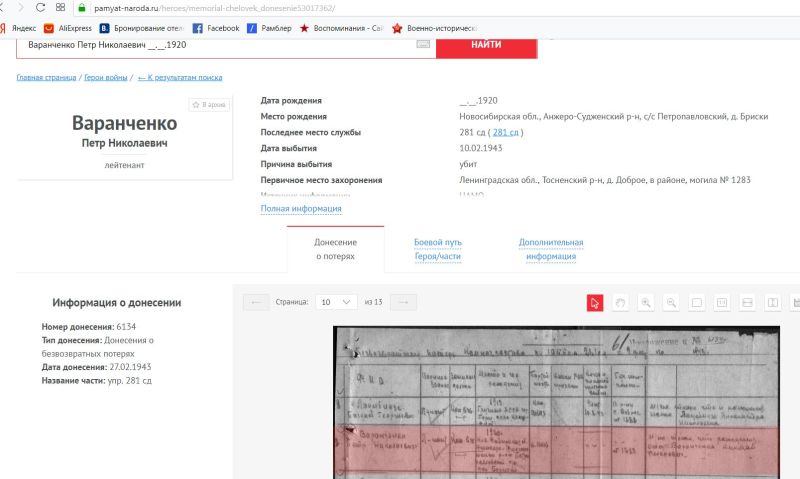800x479 pixels.
Task: Click the rank text лейтенант
Action: click(124, 165)
